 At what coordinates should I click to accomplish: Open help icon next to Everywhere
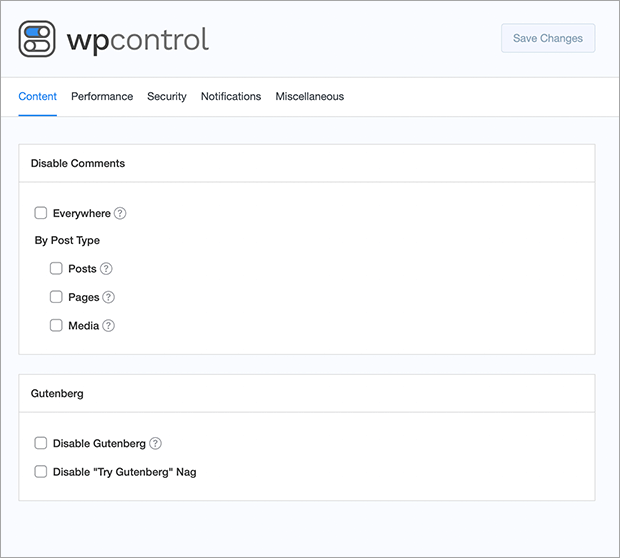tap(120, 214)
